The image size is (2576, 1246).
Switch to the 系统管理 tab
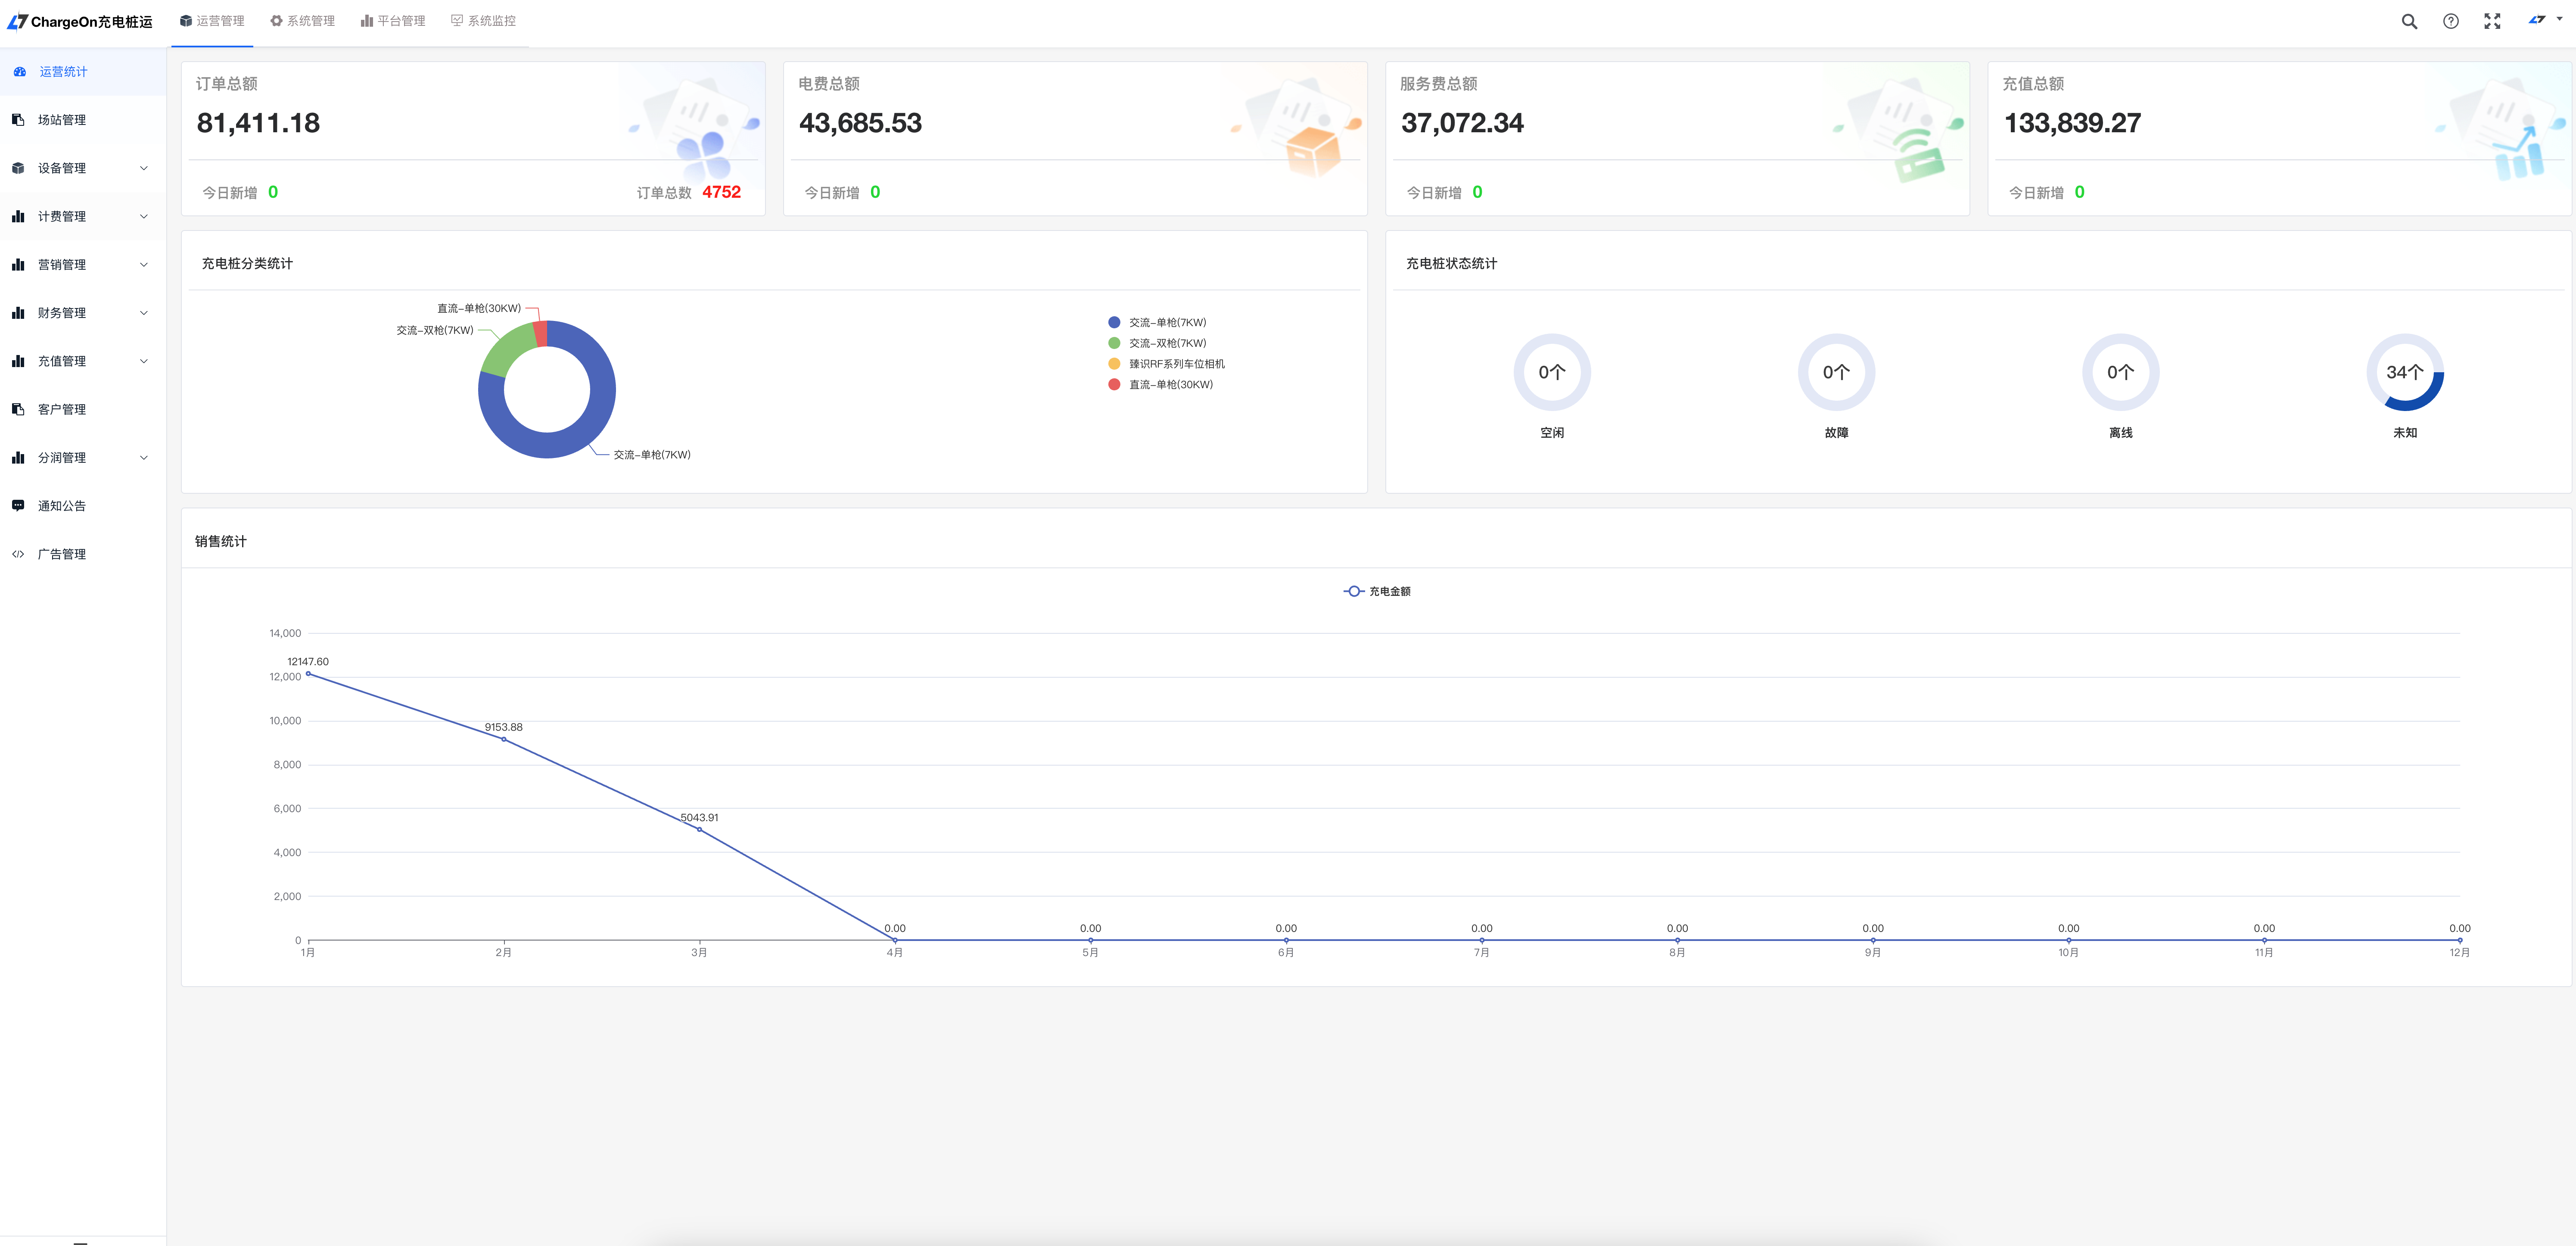coord(302,21)
